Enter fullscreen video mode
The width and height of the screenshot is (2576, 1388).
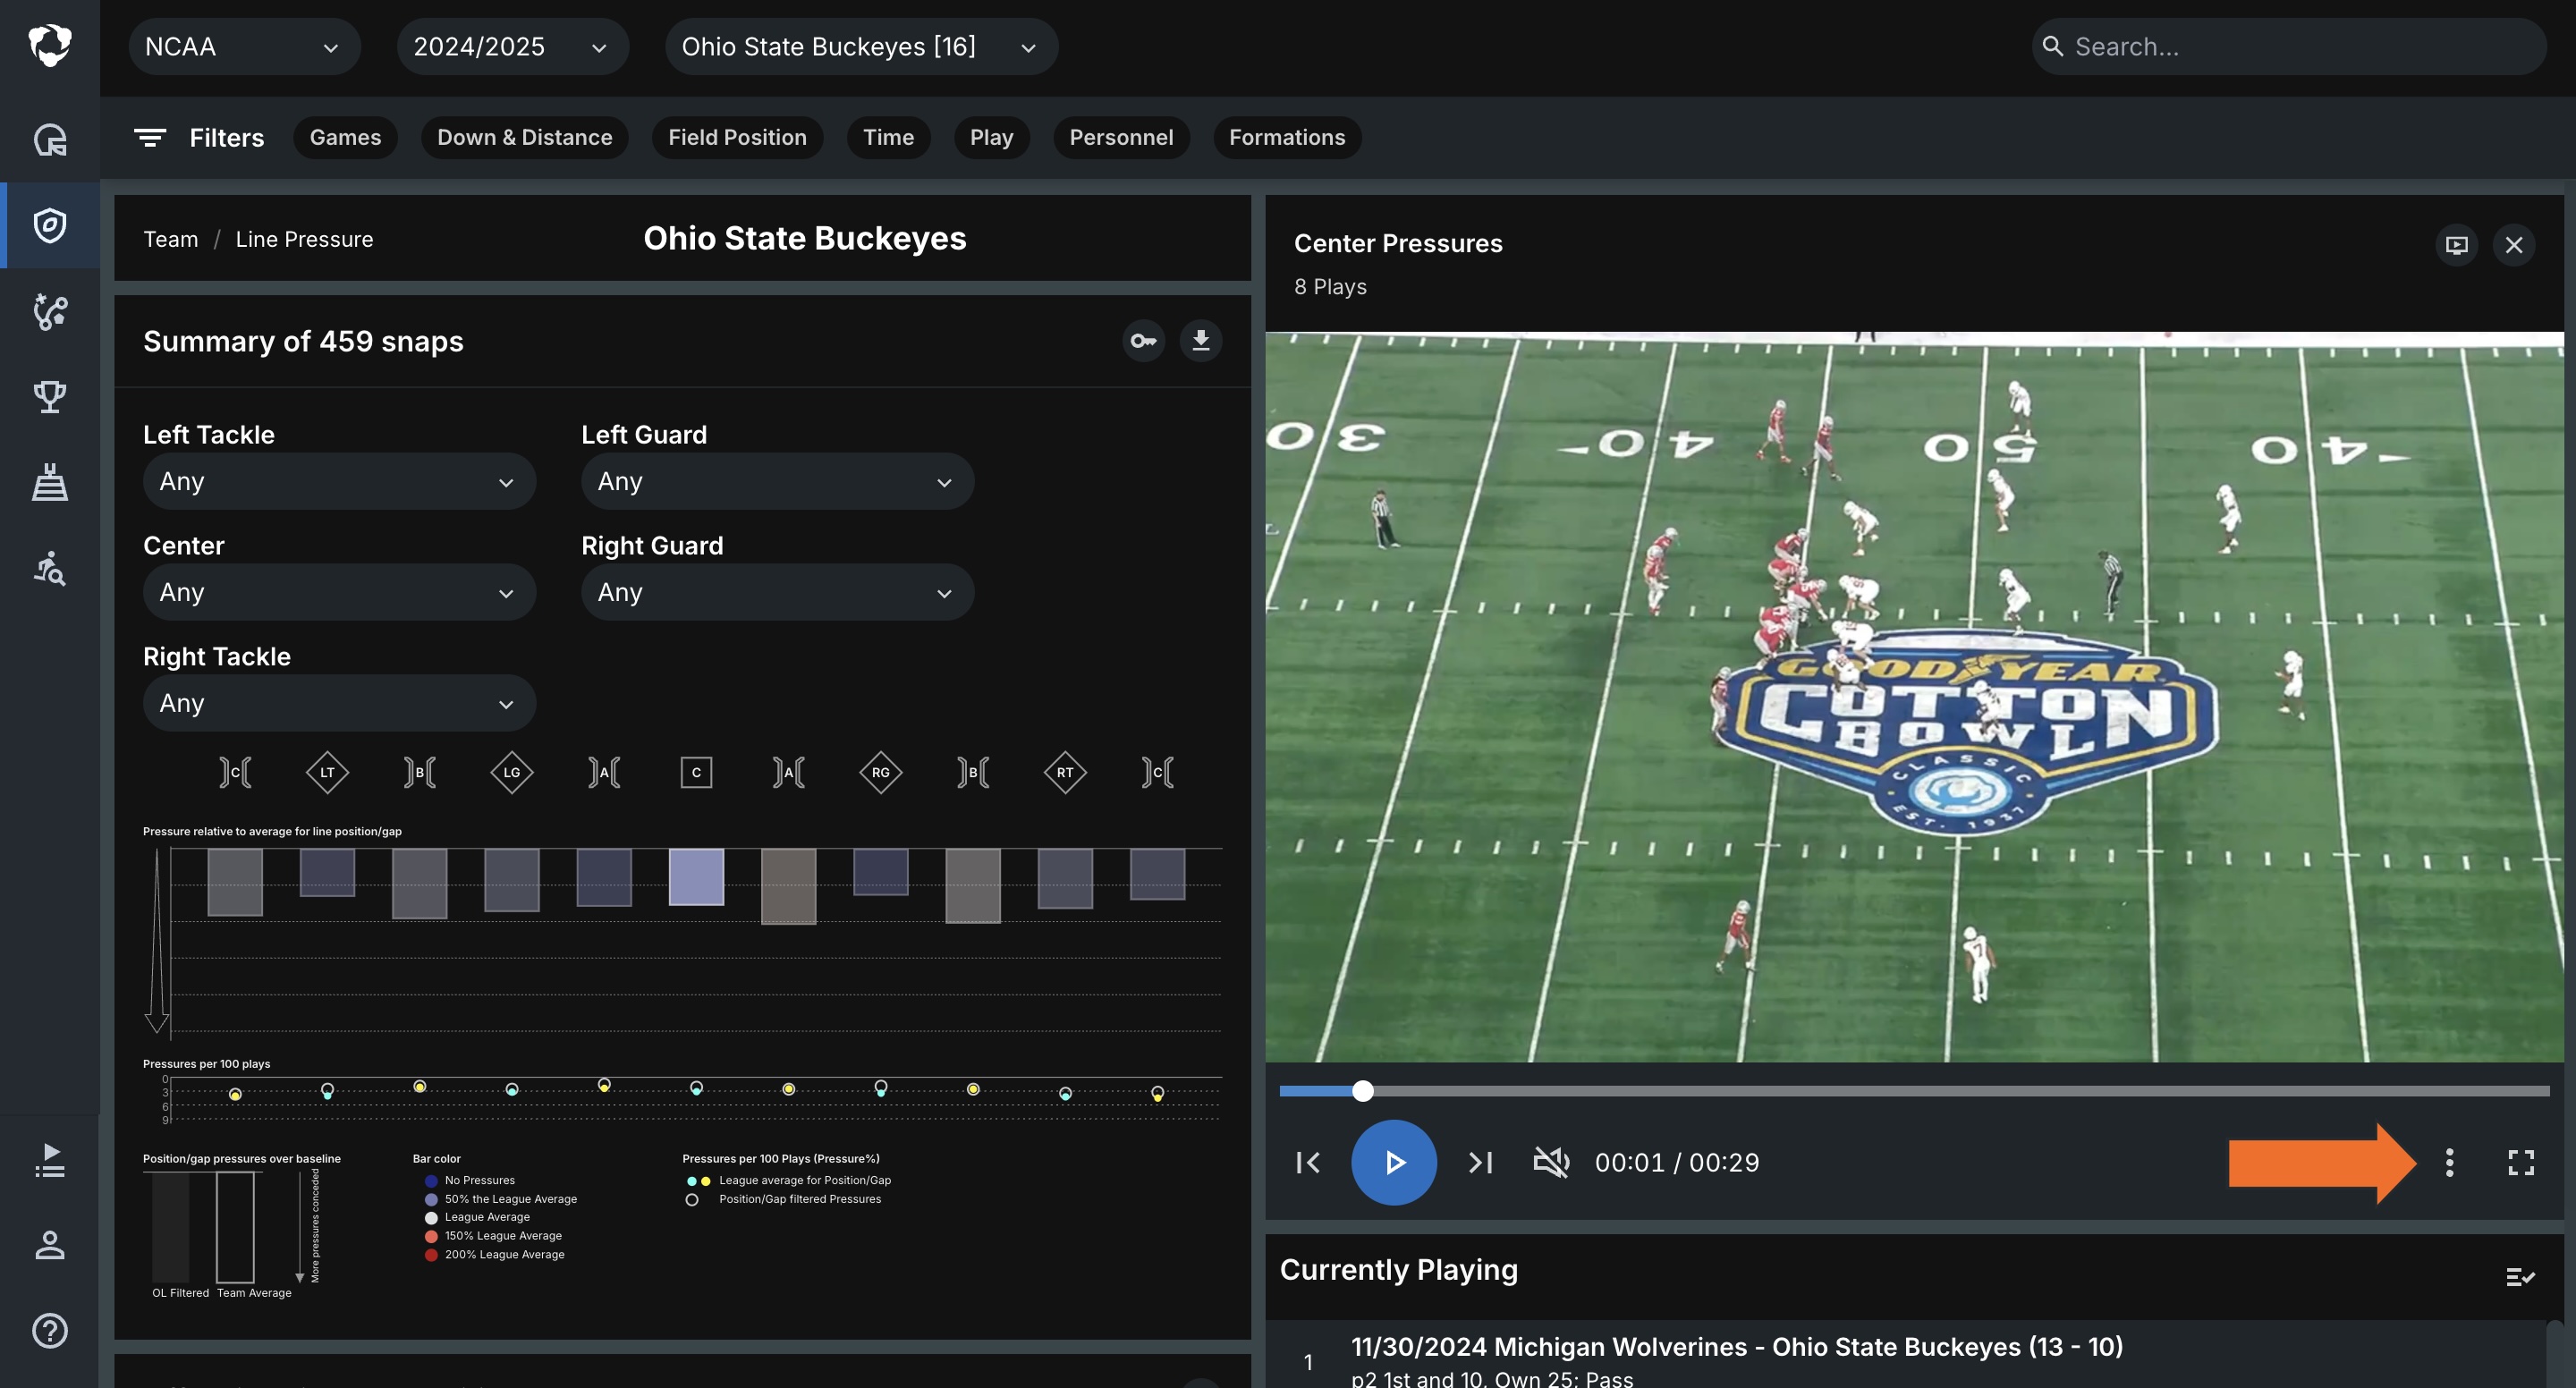click(x=2521, y=1162)
